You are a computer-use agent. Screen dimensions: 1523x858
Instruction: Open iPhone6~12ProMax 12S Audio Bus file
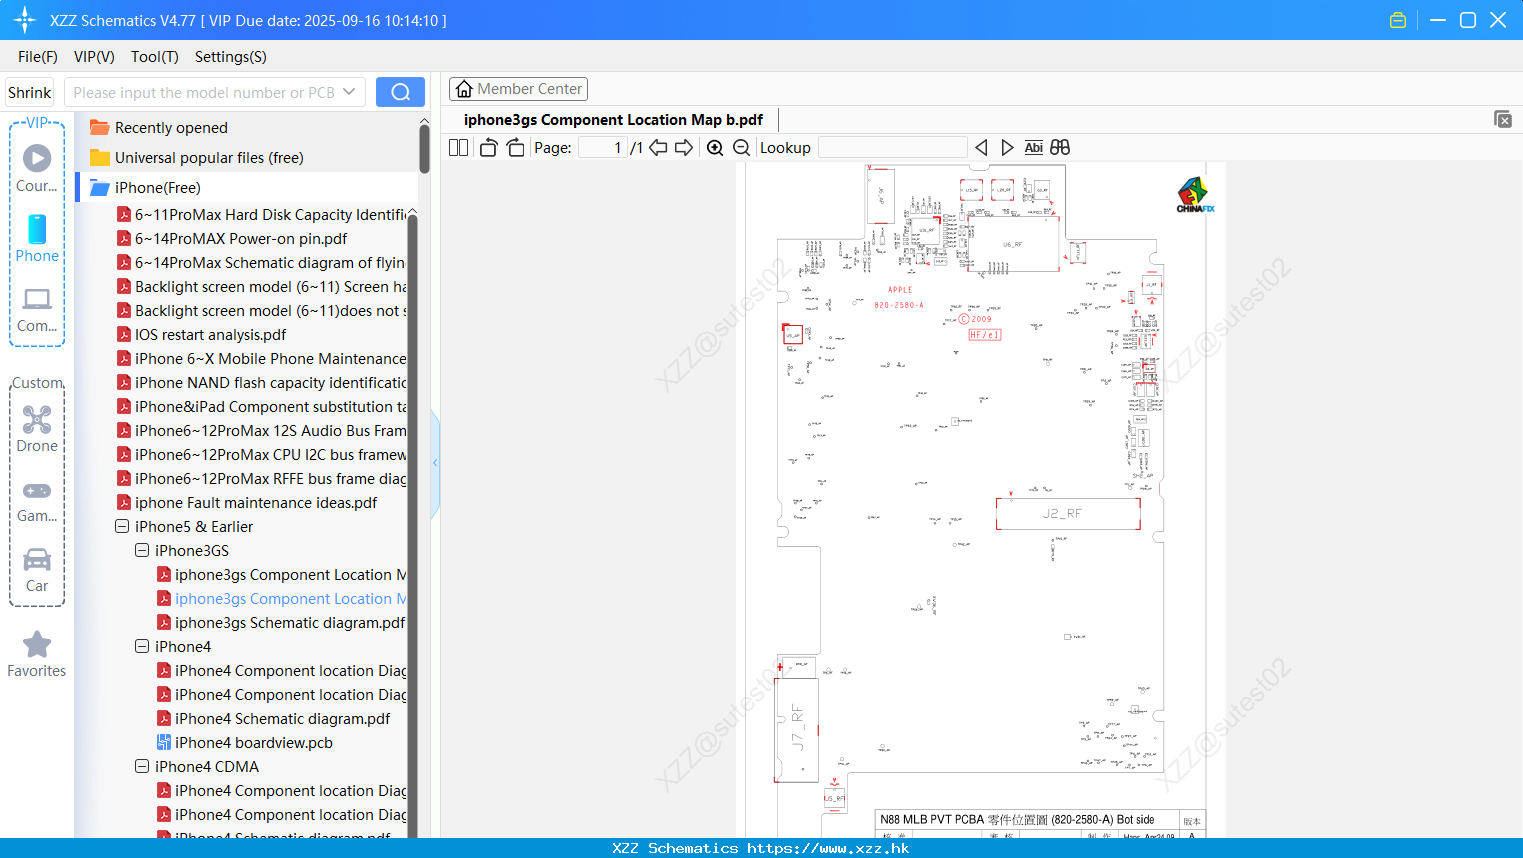(x=270, y=431)
